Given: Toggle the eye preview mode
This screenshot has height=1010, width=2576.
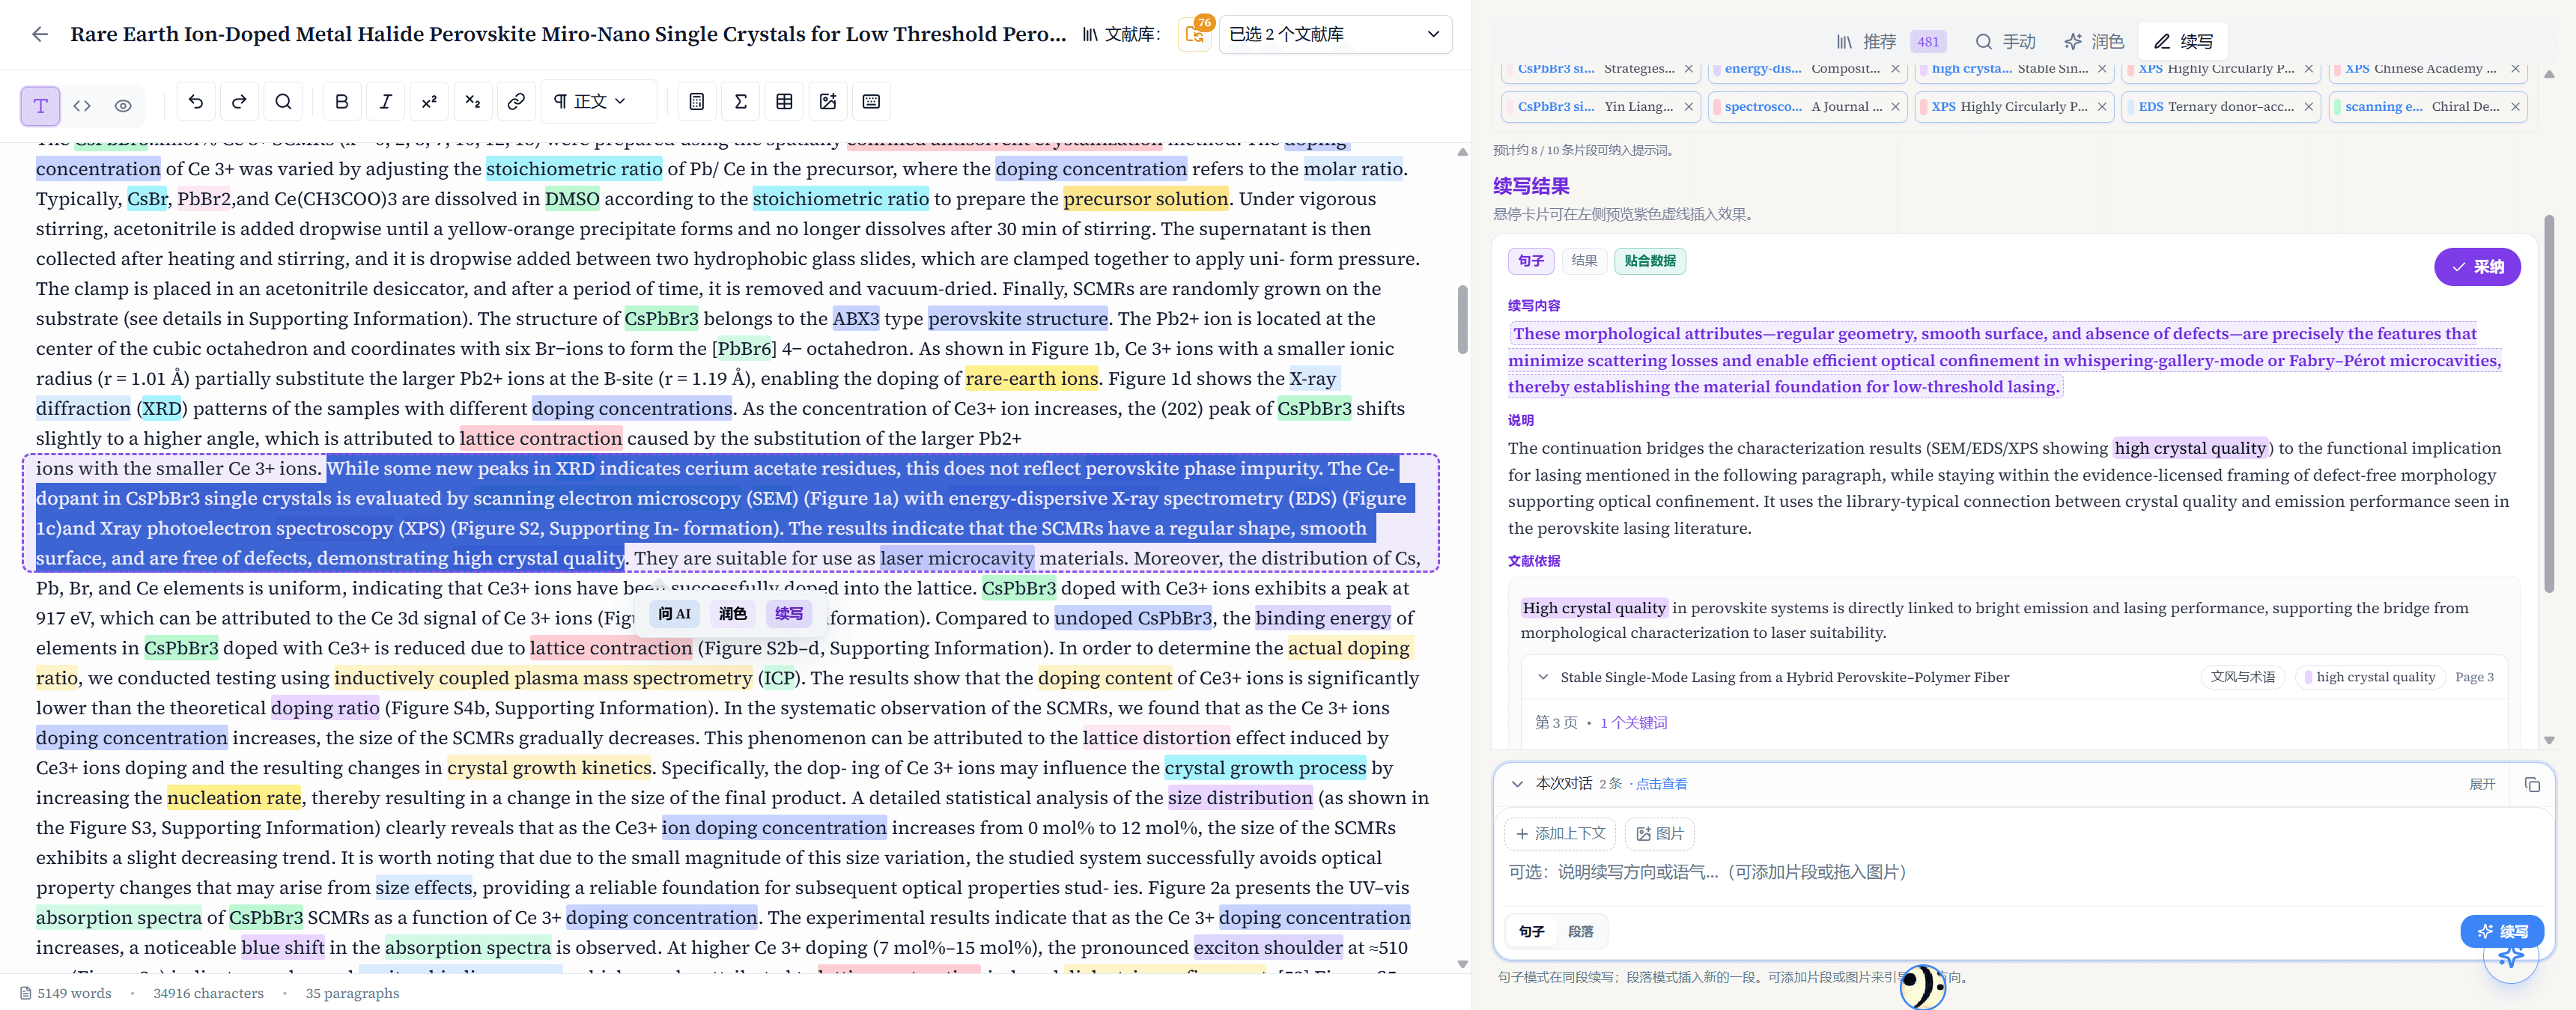Looking at the screenshot, I should pyautogui.click(x=123, y=105).
